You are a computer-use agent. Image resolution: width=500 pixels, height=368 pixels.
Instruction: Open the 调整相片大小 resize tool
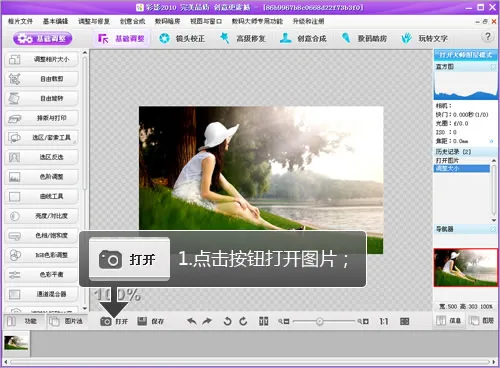point(42,59)
